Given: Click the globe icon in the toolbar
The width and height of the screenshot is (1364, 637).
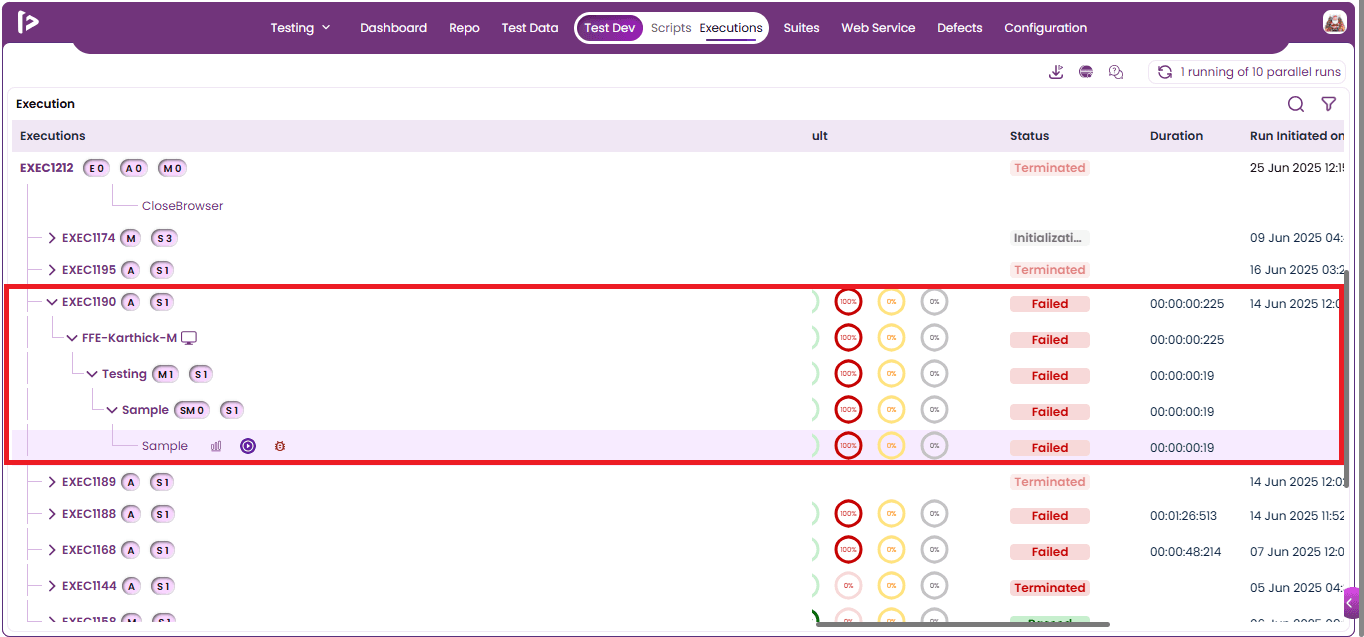Looking at the screenshot, I should (x=1086, y=72).
